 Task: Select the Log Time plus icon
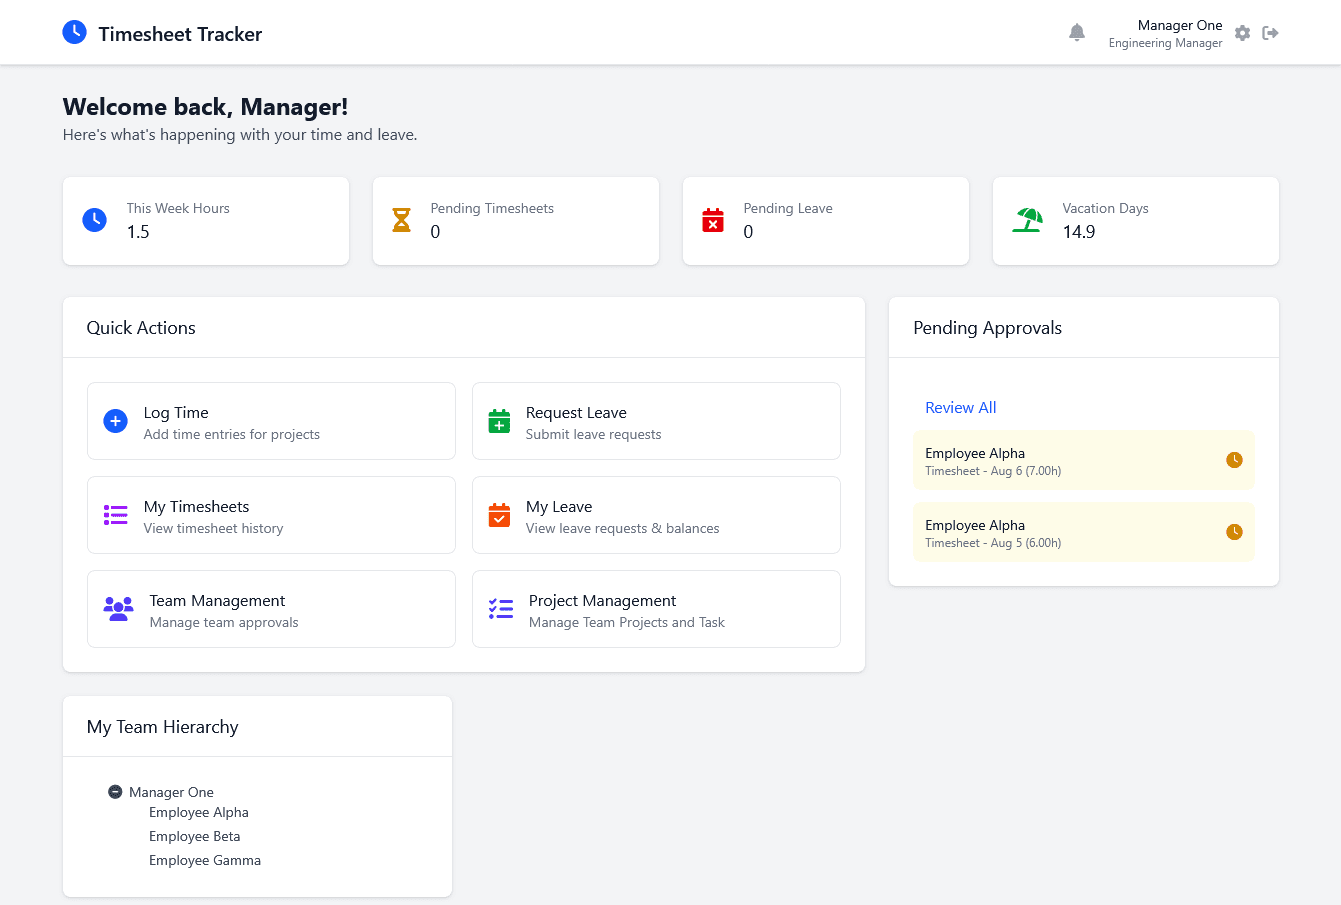[115, 421]
